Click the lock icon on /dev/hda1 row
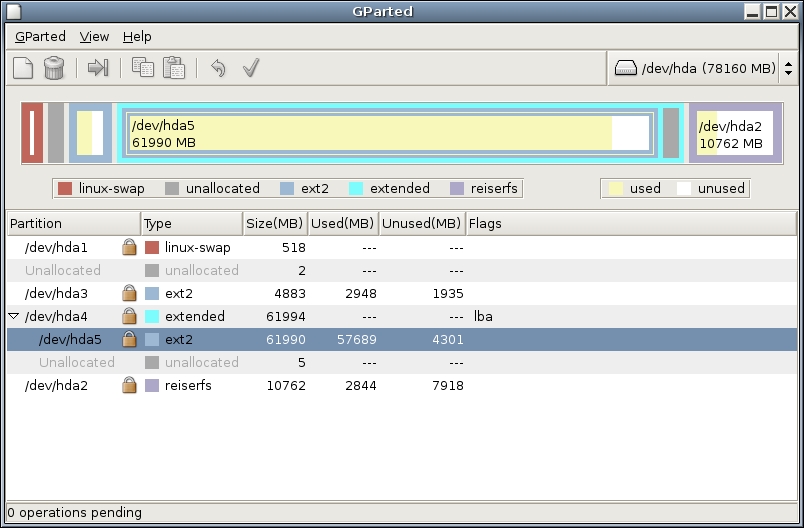Viewport: 804px width, 528px height. pos(129,247)
